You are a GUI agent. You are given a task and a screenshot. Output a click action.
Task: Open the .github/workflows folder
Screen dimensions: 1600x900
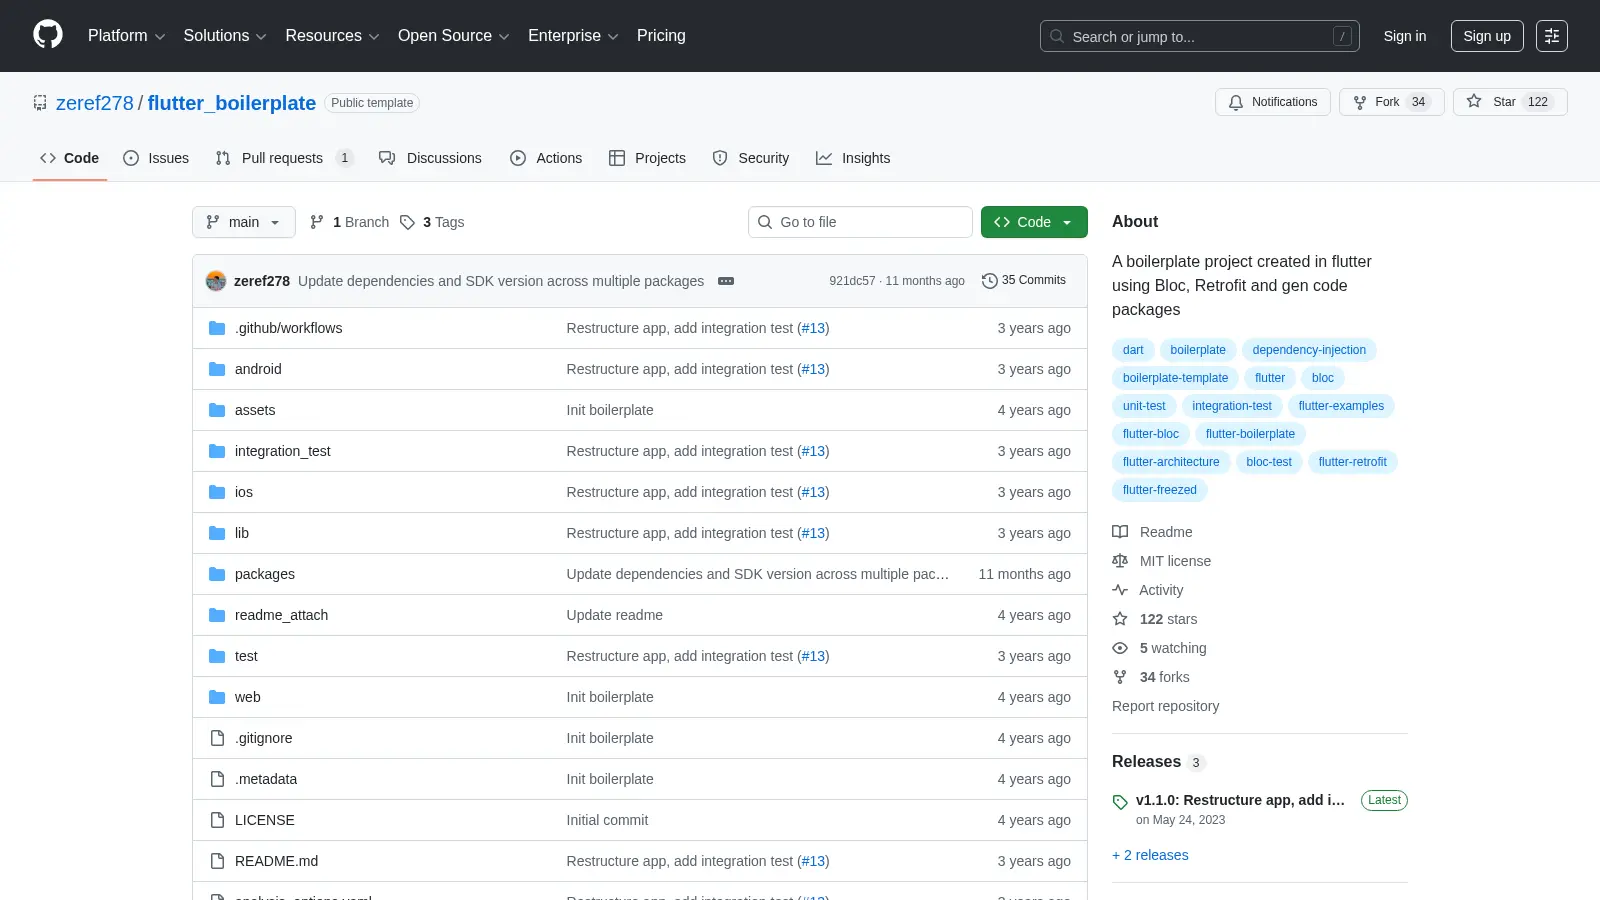coord(288,328)
